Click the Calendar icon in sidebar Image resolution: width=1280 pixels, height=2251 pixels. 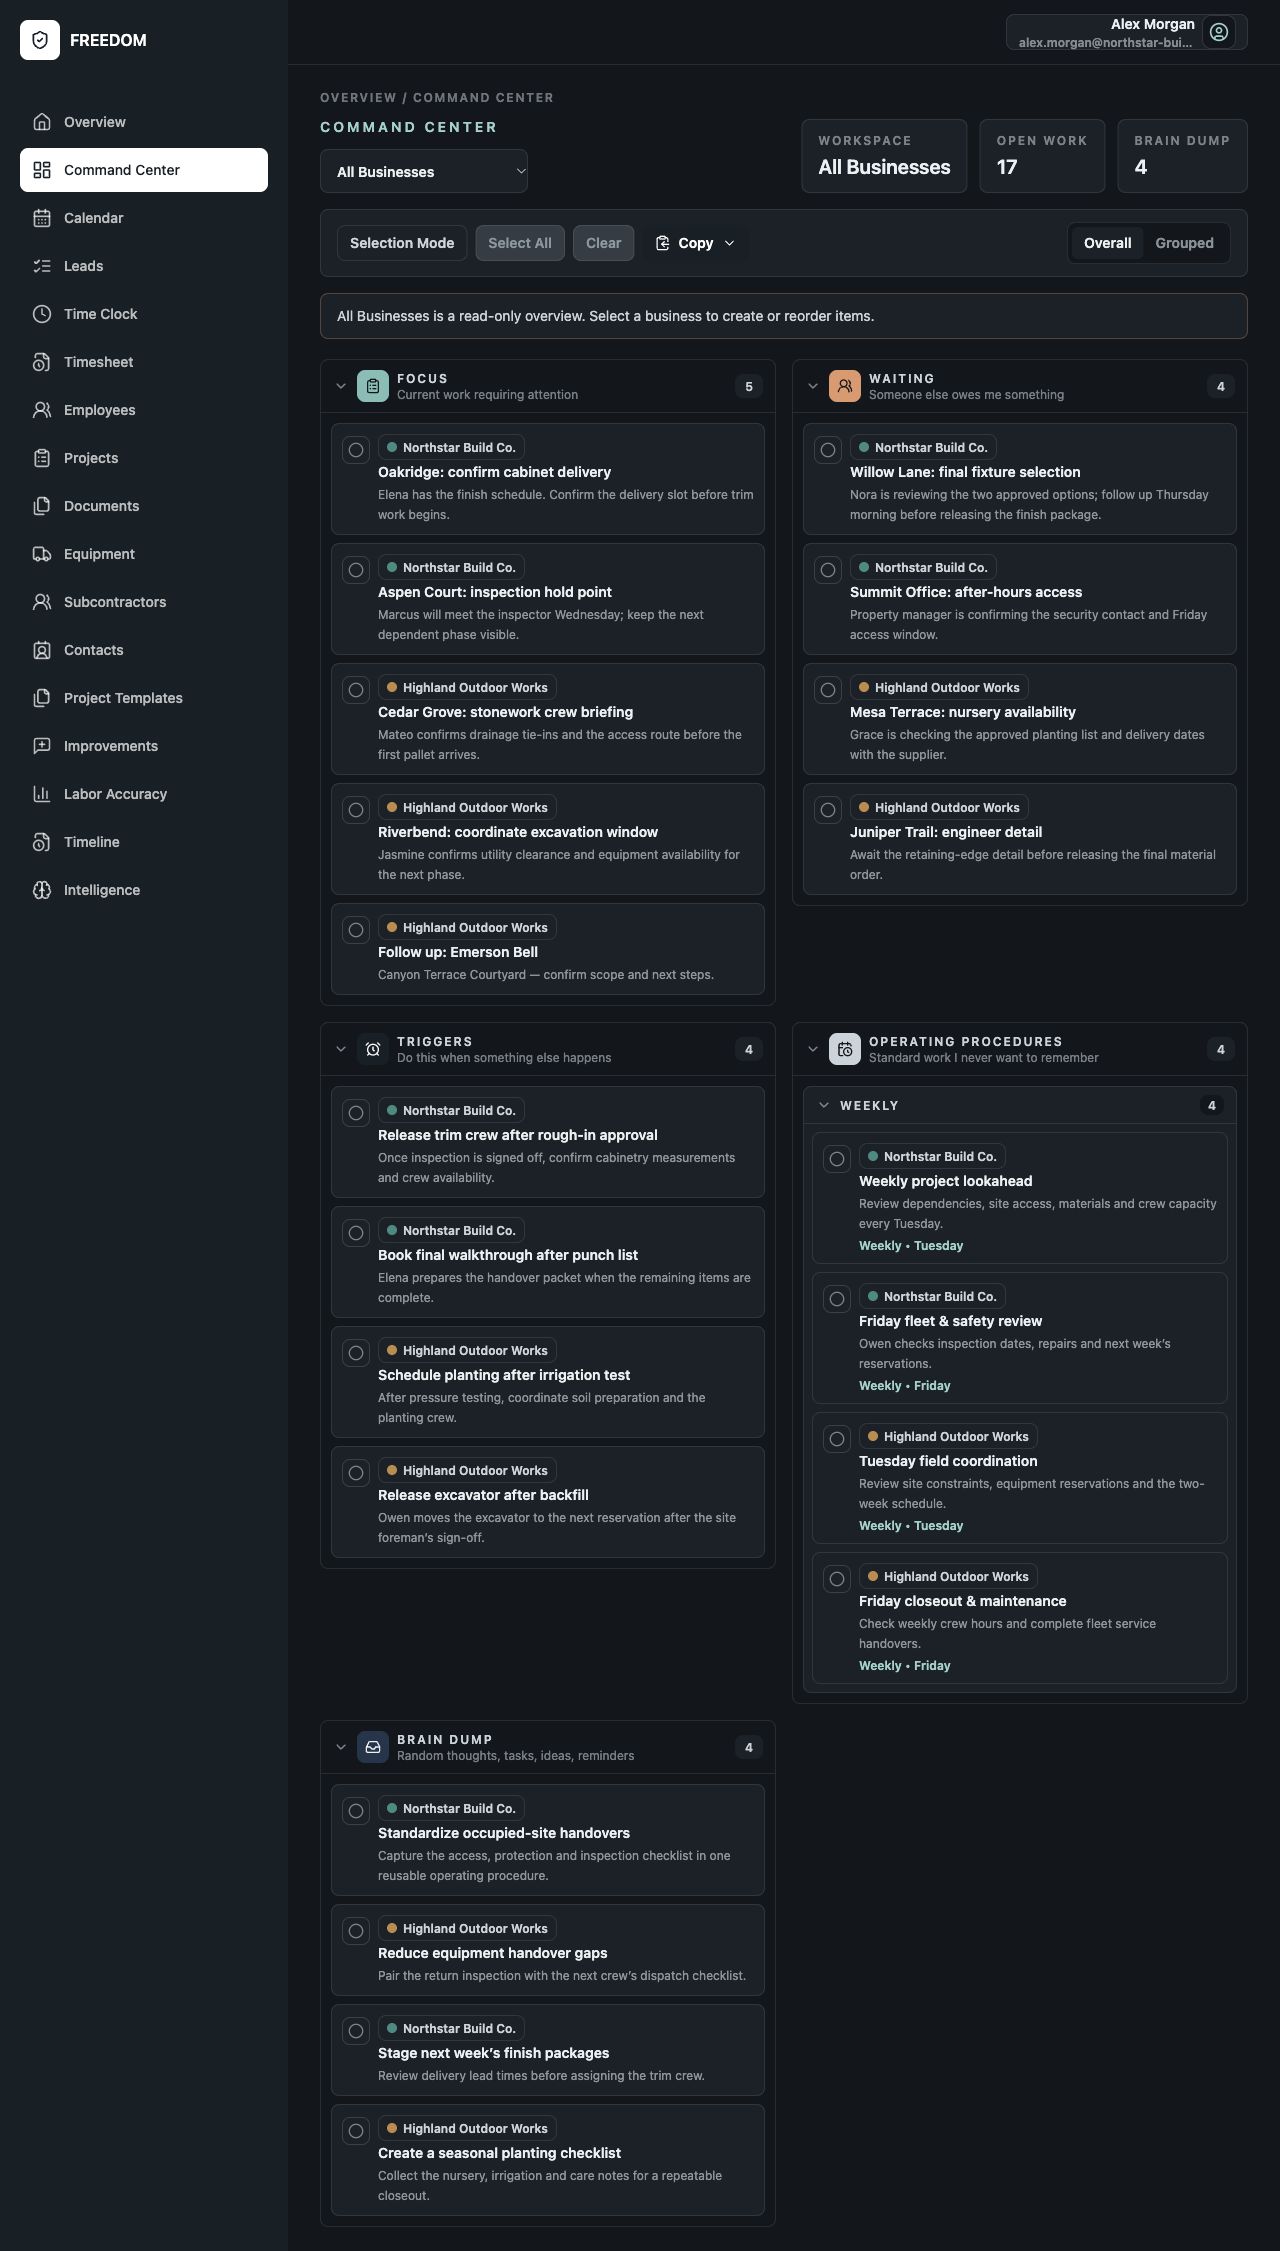point(42,218)
